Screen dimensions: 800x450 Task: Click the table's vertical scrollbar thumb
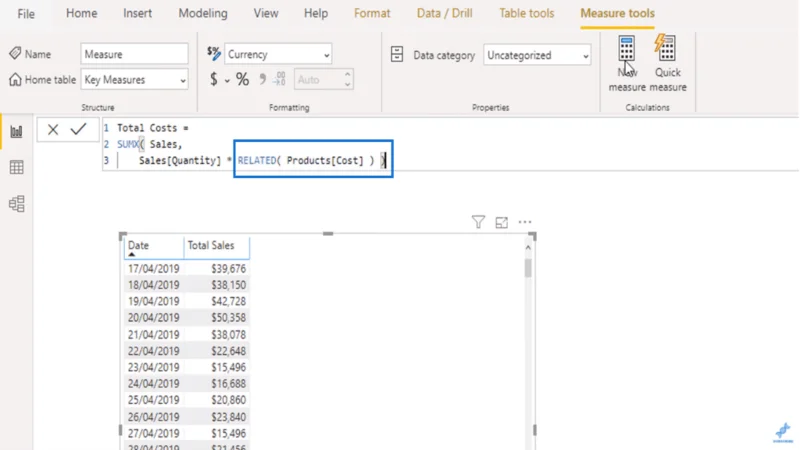pyautogui.click(x=528, y=268)
